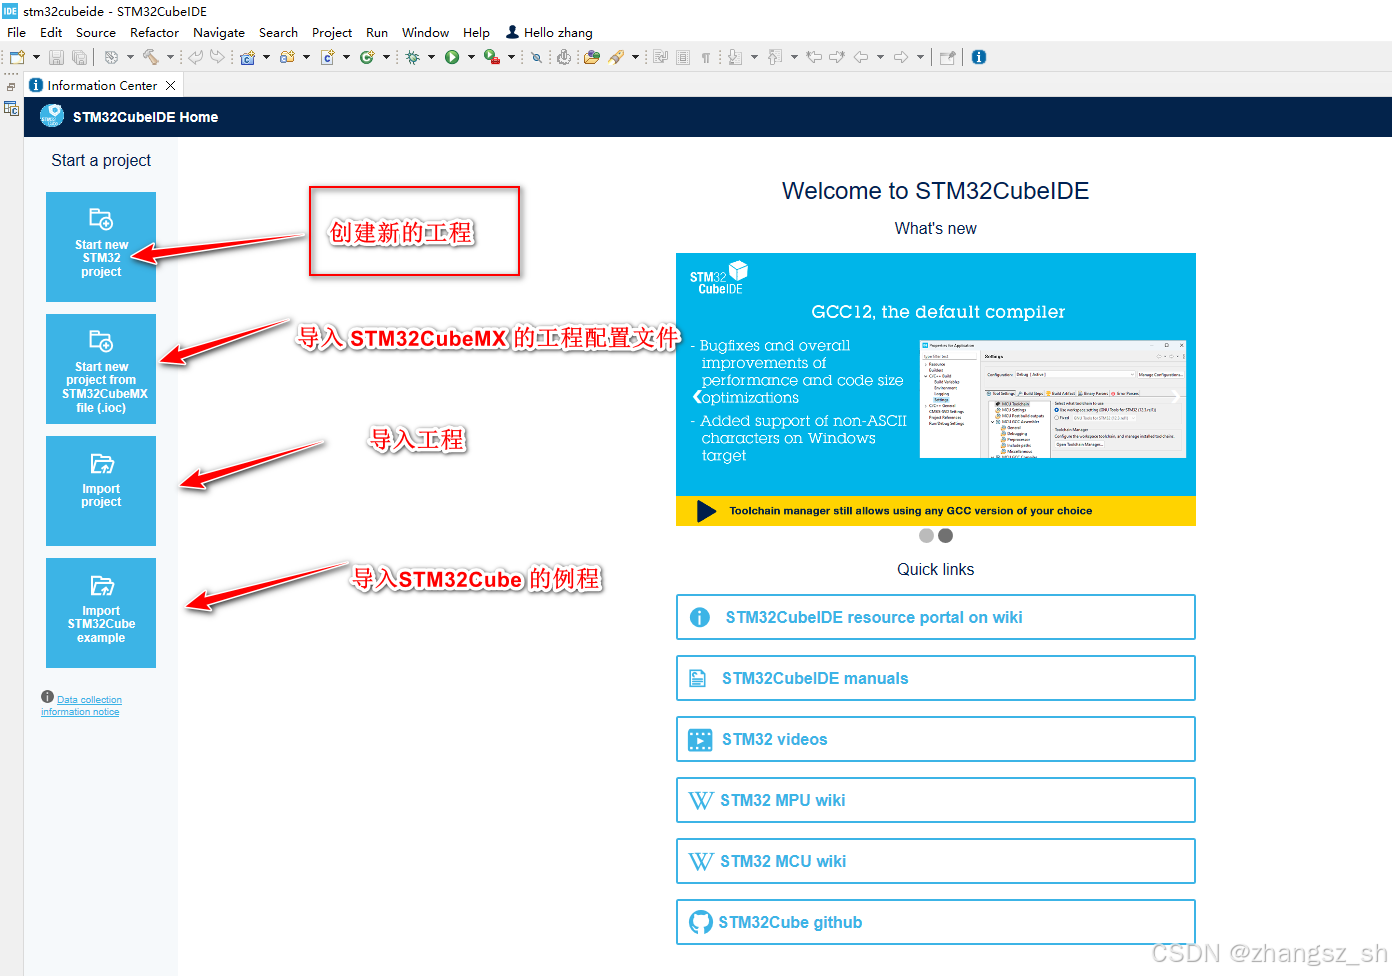The image size is (1392, 976).
Task: Click the Build hammer icon
Action: [150, 57]
